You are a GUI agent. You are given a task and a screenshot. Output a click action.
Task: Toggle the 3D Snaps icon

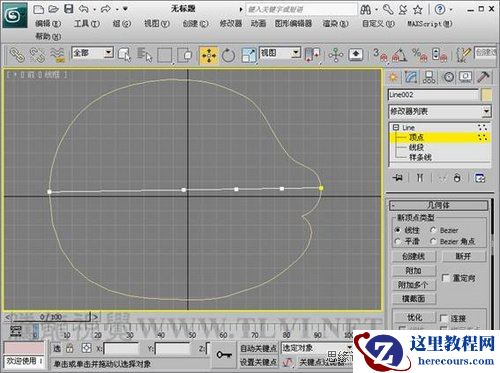pos(380,55)
